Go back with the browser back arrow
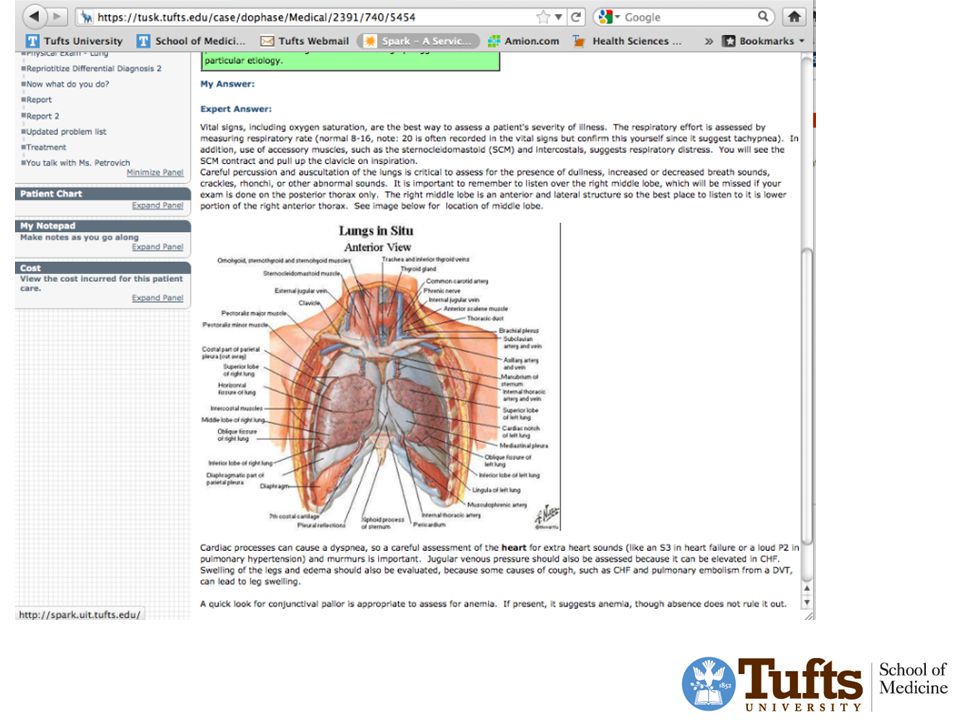The width and height of the screenshot is (960, 720). click(x=35, y=17)
